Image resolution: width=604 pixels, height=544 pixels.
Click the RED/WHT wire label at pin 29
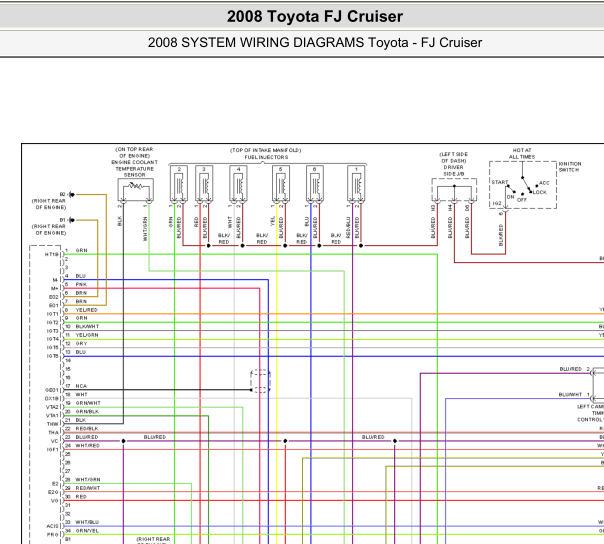point(88,488)
